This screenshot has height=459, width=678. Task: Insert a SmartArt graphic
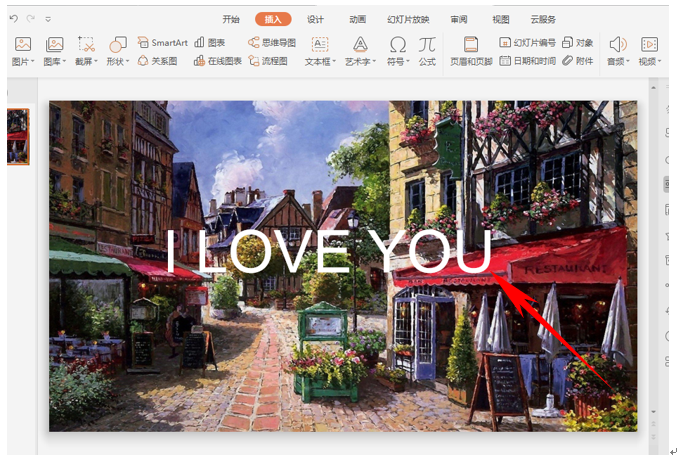pos(163,42)
